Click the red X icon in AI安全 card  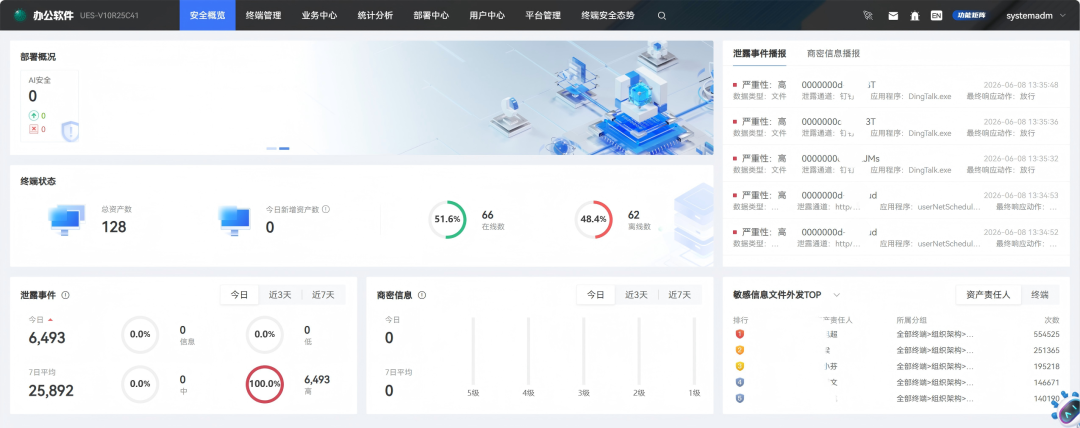tap(33, 129)
